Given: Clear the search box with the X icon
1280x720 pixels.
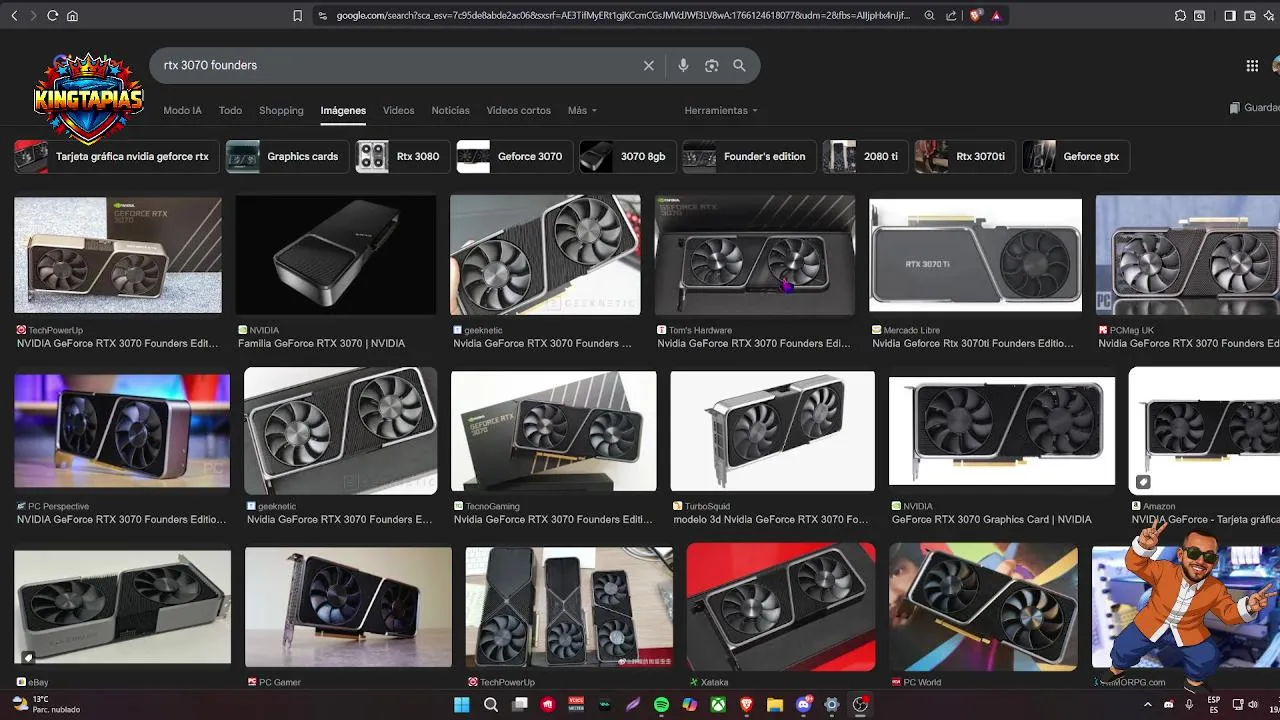Looking at the screenshot, I should click(x=648, y=65).
